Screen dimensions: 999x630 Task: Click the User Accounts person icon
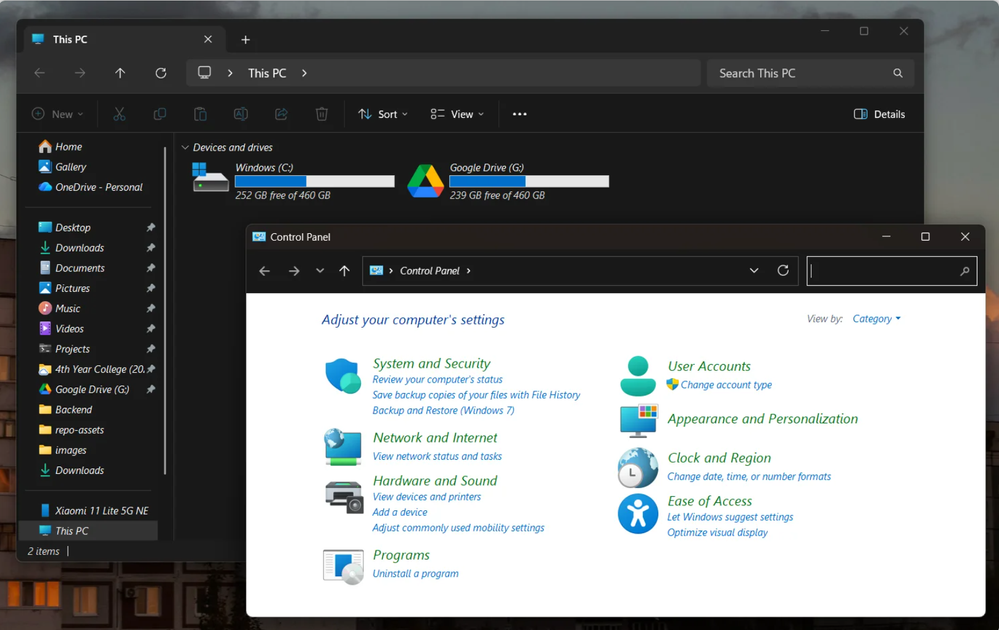point(638,376)
